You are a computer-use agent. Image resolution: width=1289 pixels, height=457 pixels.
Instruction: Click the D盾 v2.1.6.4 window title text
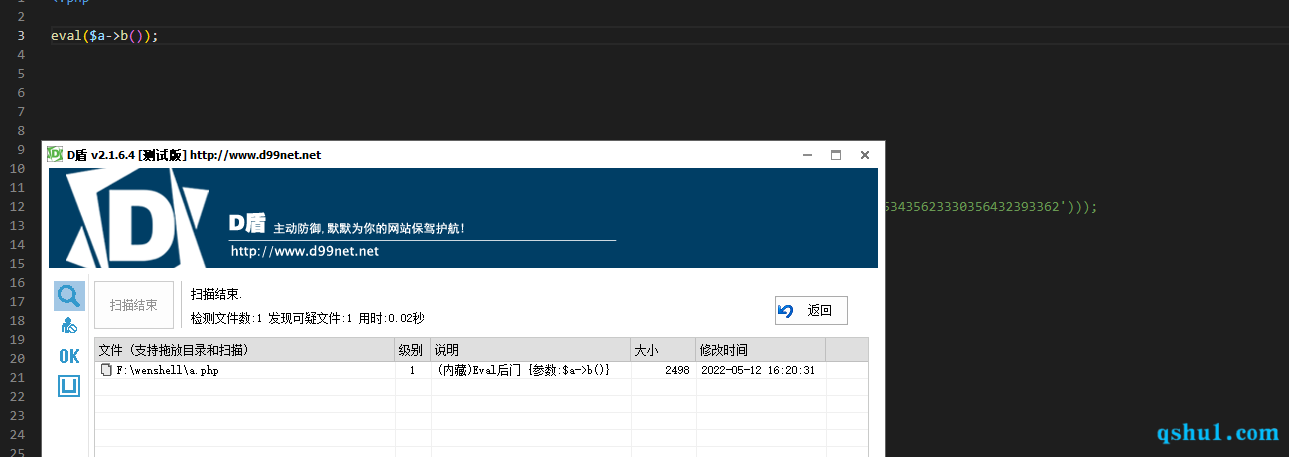click(194, 155)
